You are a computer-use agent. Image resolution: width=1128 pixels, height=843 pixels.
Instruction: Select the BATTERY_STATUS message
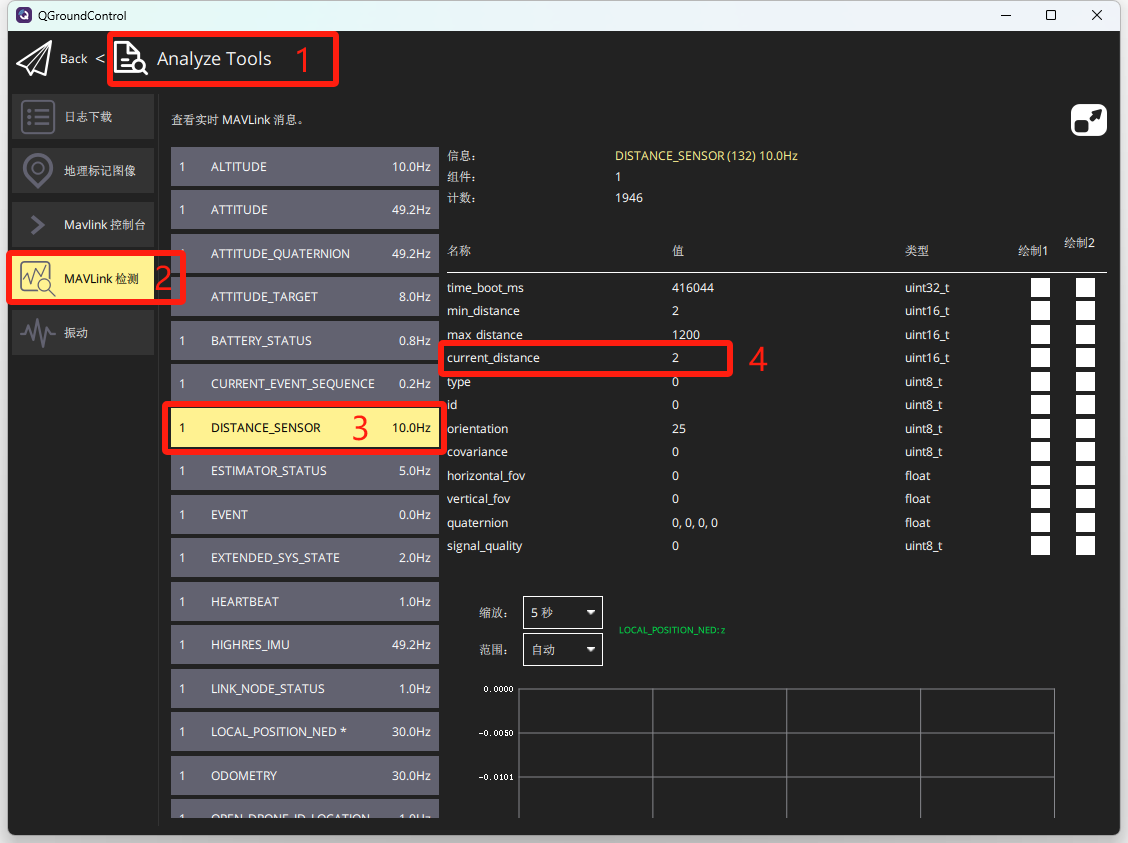click(304, 341)
